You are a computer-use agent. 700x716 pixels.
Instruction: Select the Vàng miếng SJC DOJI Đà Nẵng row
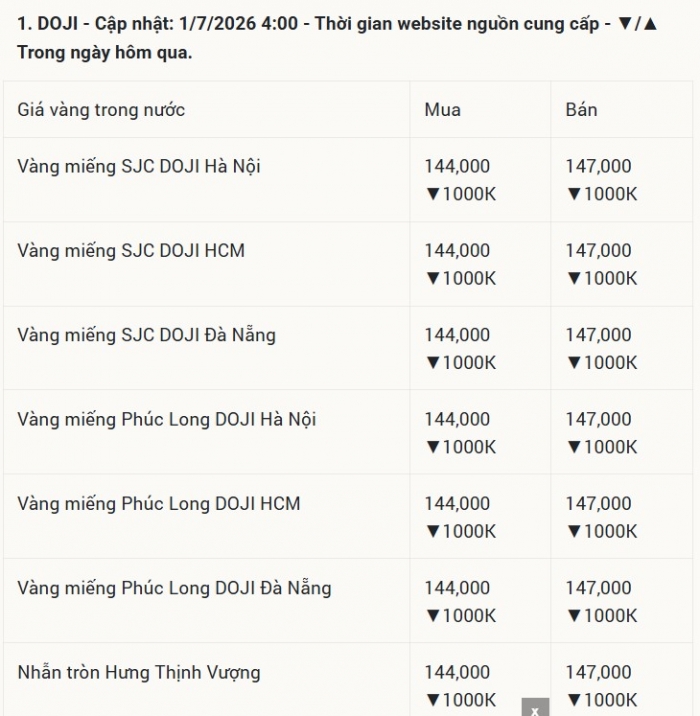point(348,348)
